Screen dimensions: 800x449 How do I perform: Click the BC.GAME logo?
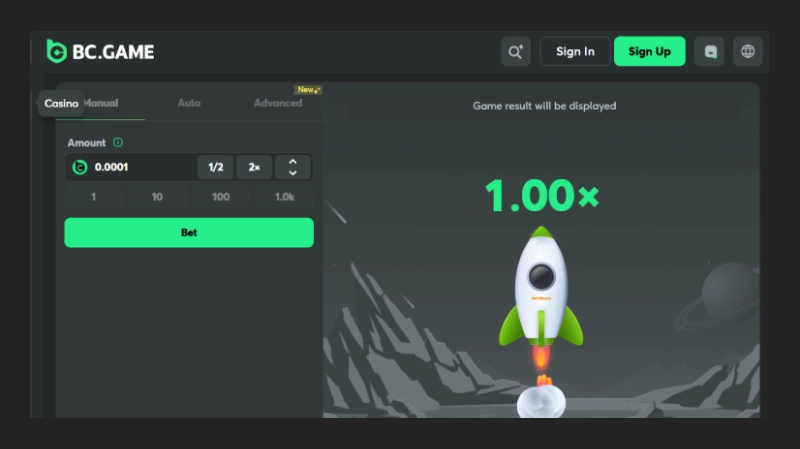tap(100, 51)
